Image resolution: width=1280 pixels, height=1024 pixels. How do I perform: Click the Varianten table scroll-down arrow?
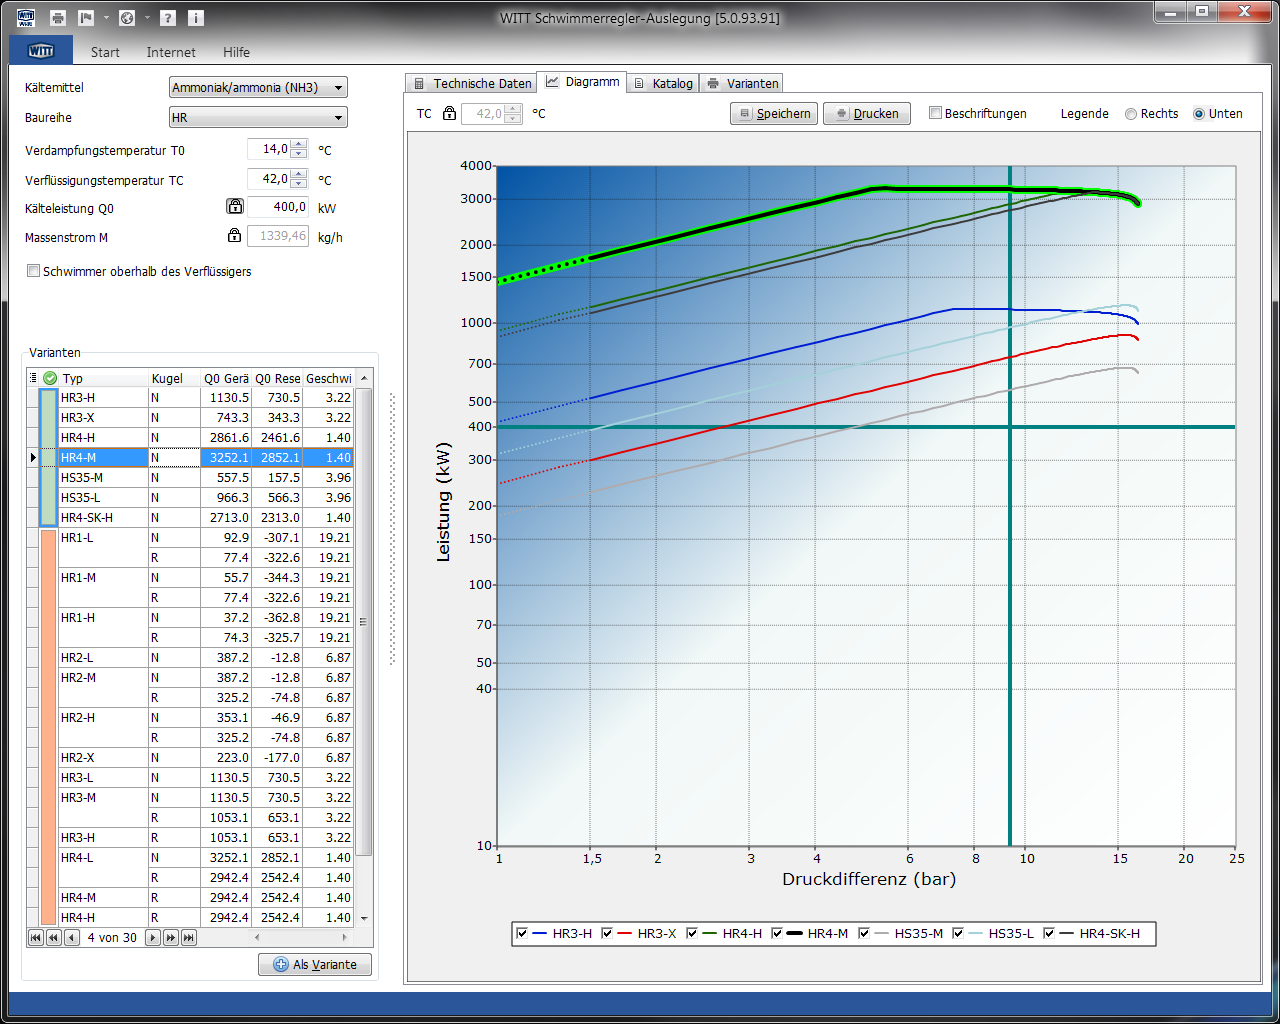364,918
